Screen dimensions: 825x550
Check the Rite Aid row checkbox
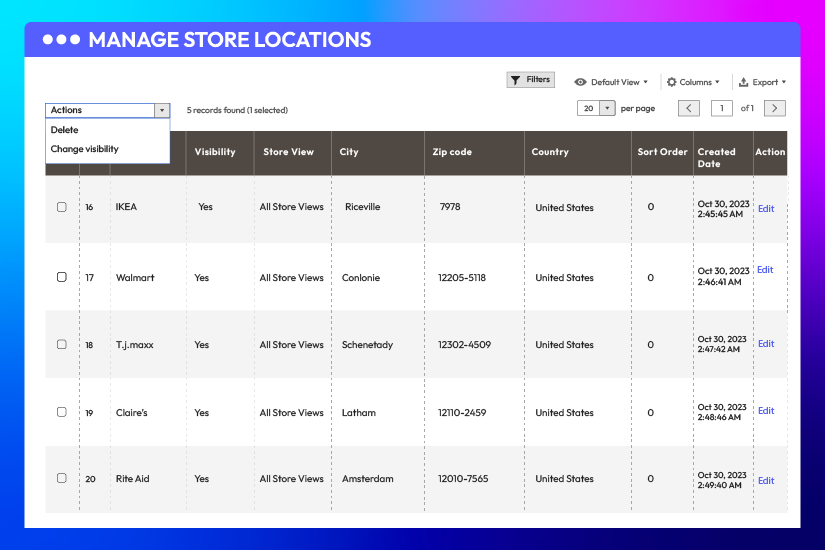pyautogui.click(x=62, y=478)
